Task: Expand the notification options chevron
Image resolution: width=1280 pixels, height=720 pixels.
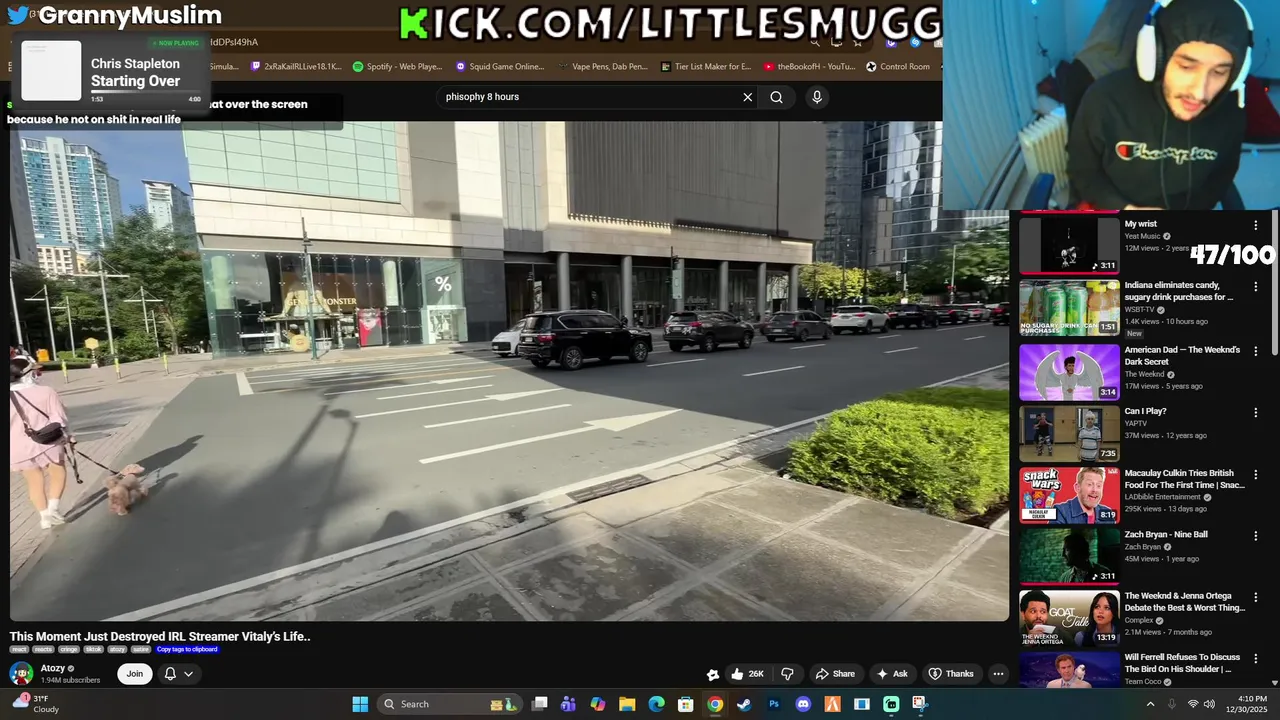Action: pos(188,674)
